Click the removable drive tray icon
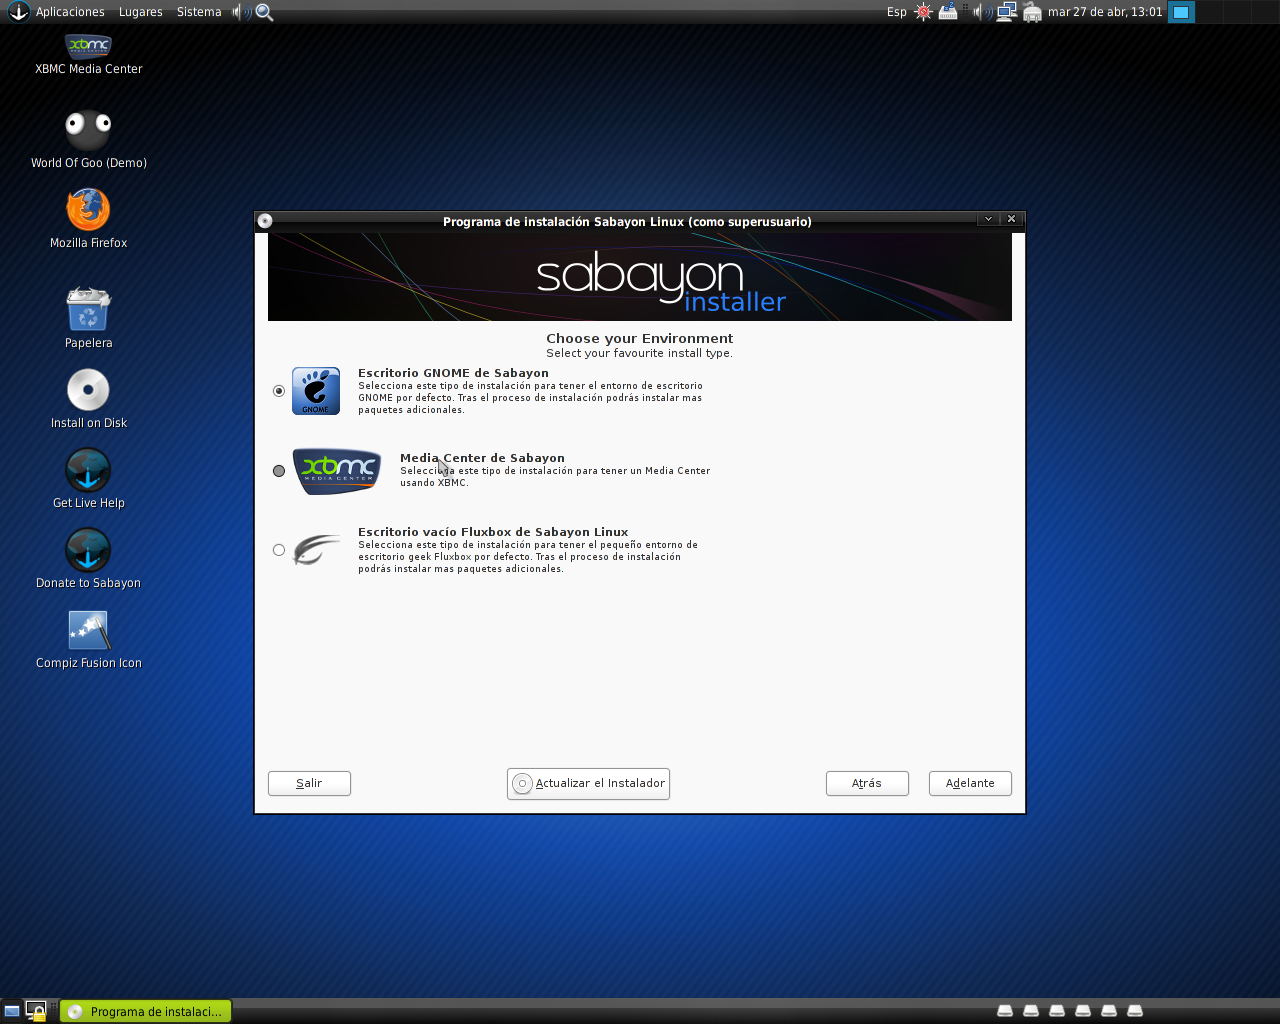 tap(1032, 12)
